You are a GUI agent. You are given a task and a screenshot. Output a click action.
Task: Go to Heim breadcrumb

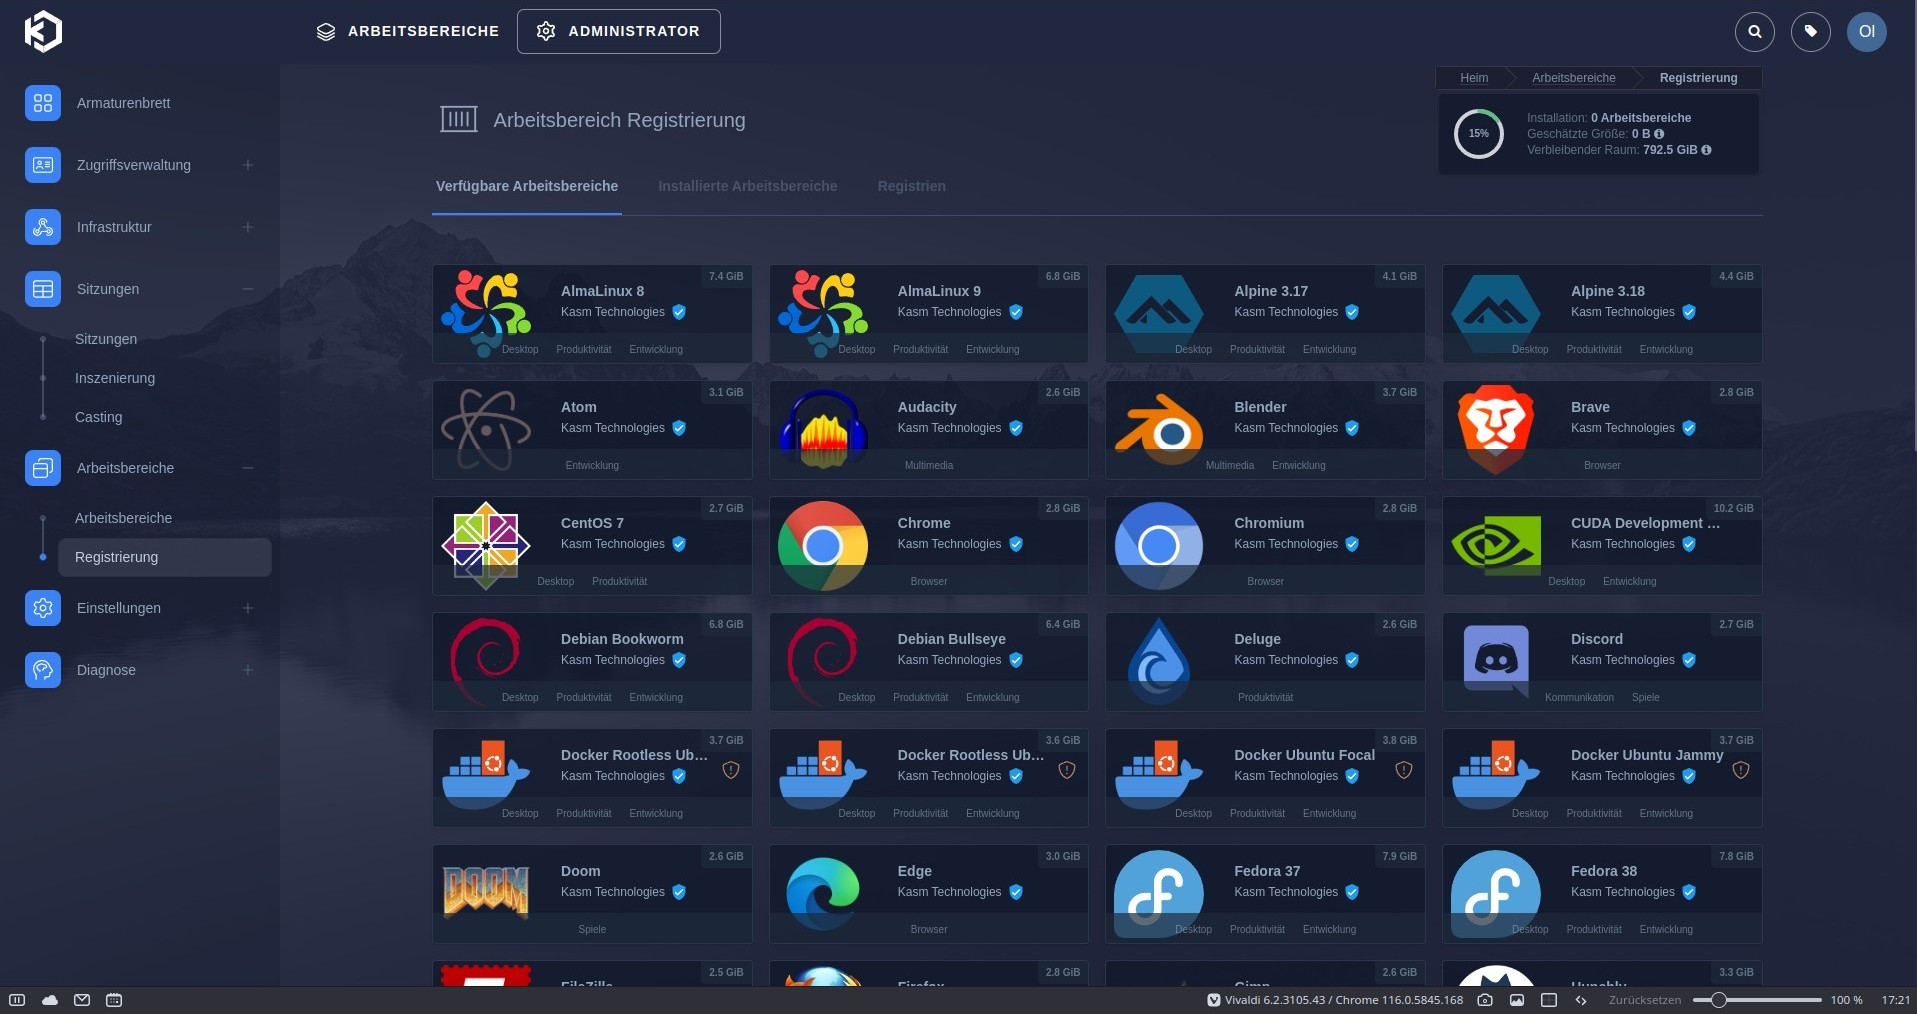click(1473, 78)
